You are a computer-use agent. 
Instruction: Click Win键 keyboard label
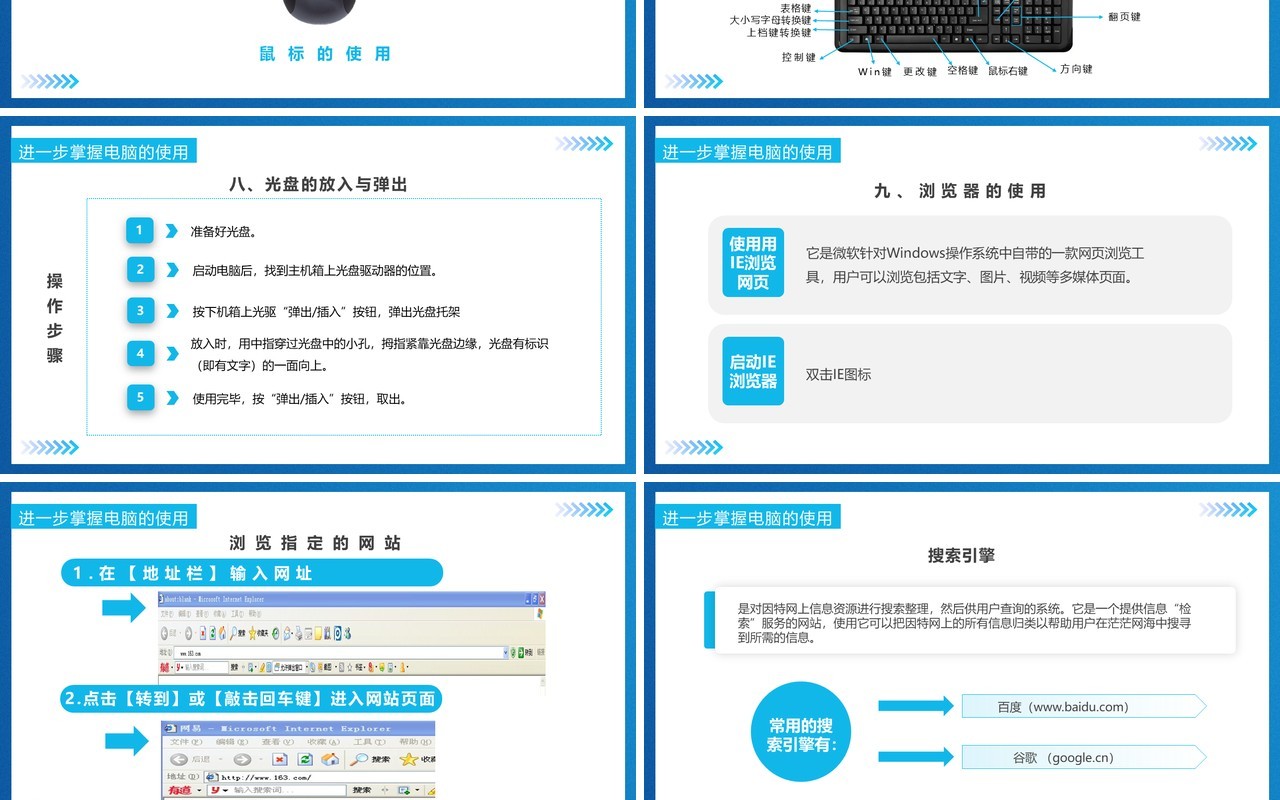click(875, 71)
